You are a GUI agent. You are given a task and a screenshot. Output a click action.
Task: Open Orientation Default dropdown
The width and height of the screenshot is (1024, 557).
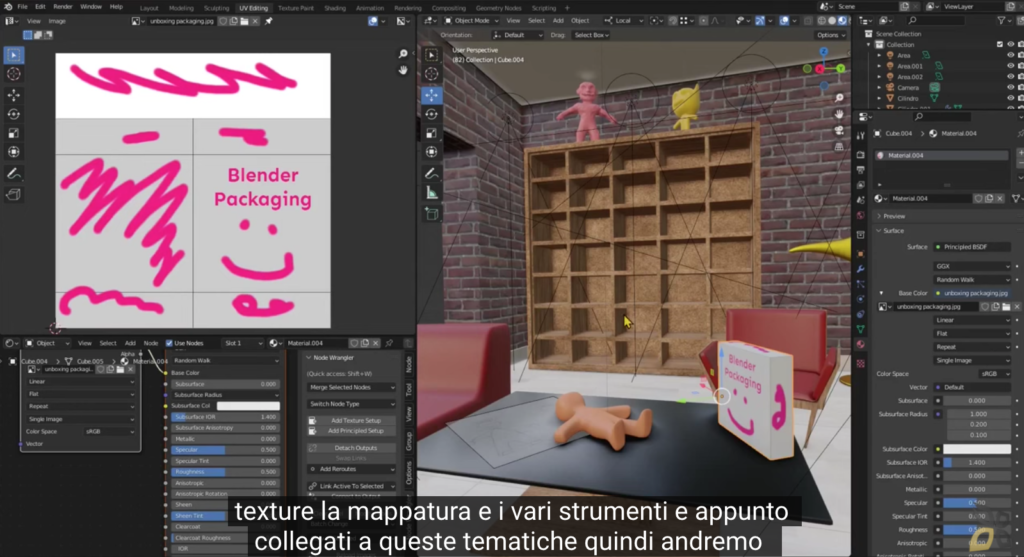(518, 35)
